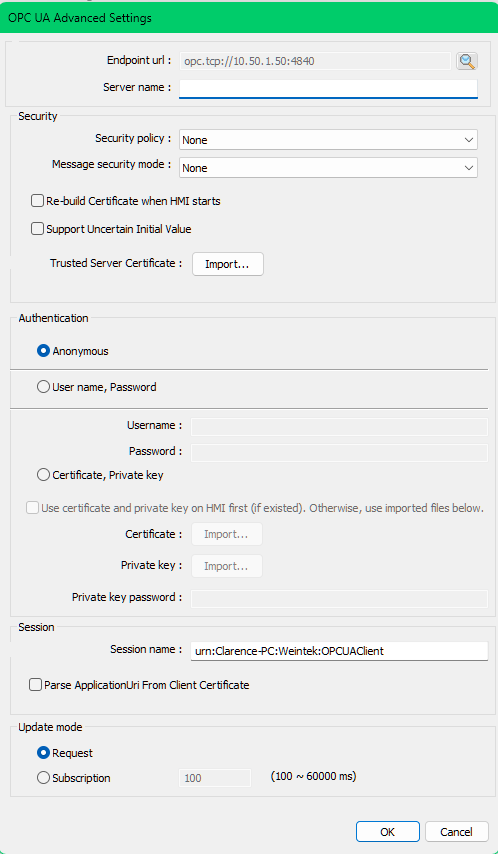Click the Subscription interval value box
498x854 pixels.
tap(215, 778)
